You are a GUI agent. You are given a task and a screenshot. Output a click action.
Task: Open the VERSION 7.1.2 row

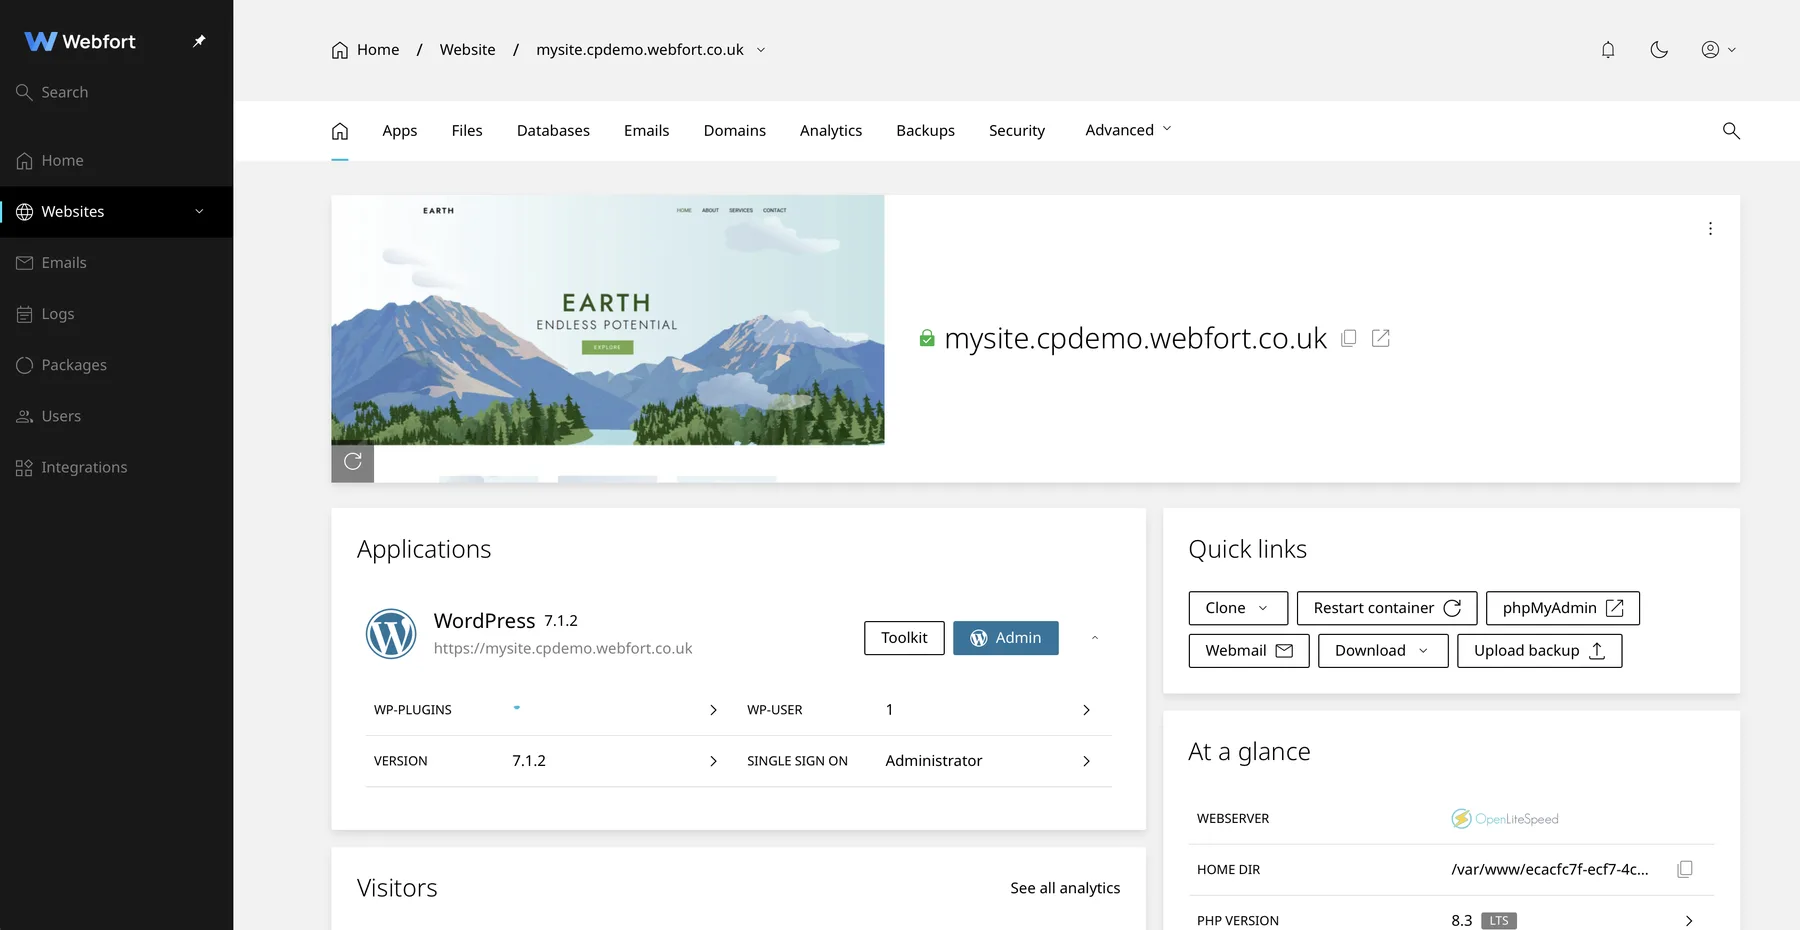tap(546, 761)
